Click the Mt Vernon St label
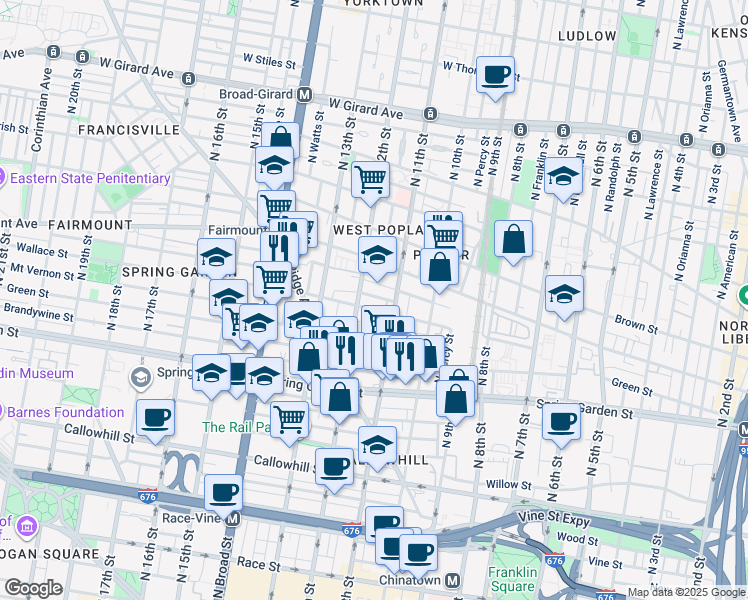This screenshot has height=600, width=748. [x=42, y=271]
